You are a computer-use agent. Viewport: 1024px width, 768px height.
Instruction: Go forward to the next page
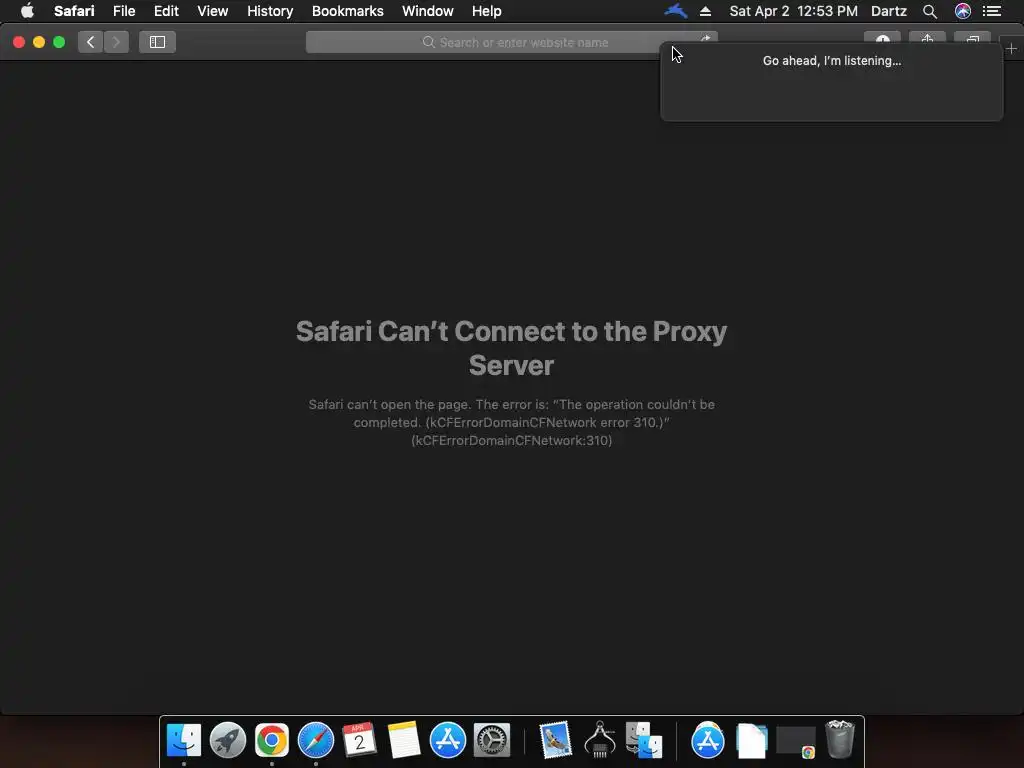116,42
